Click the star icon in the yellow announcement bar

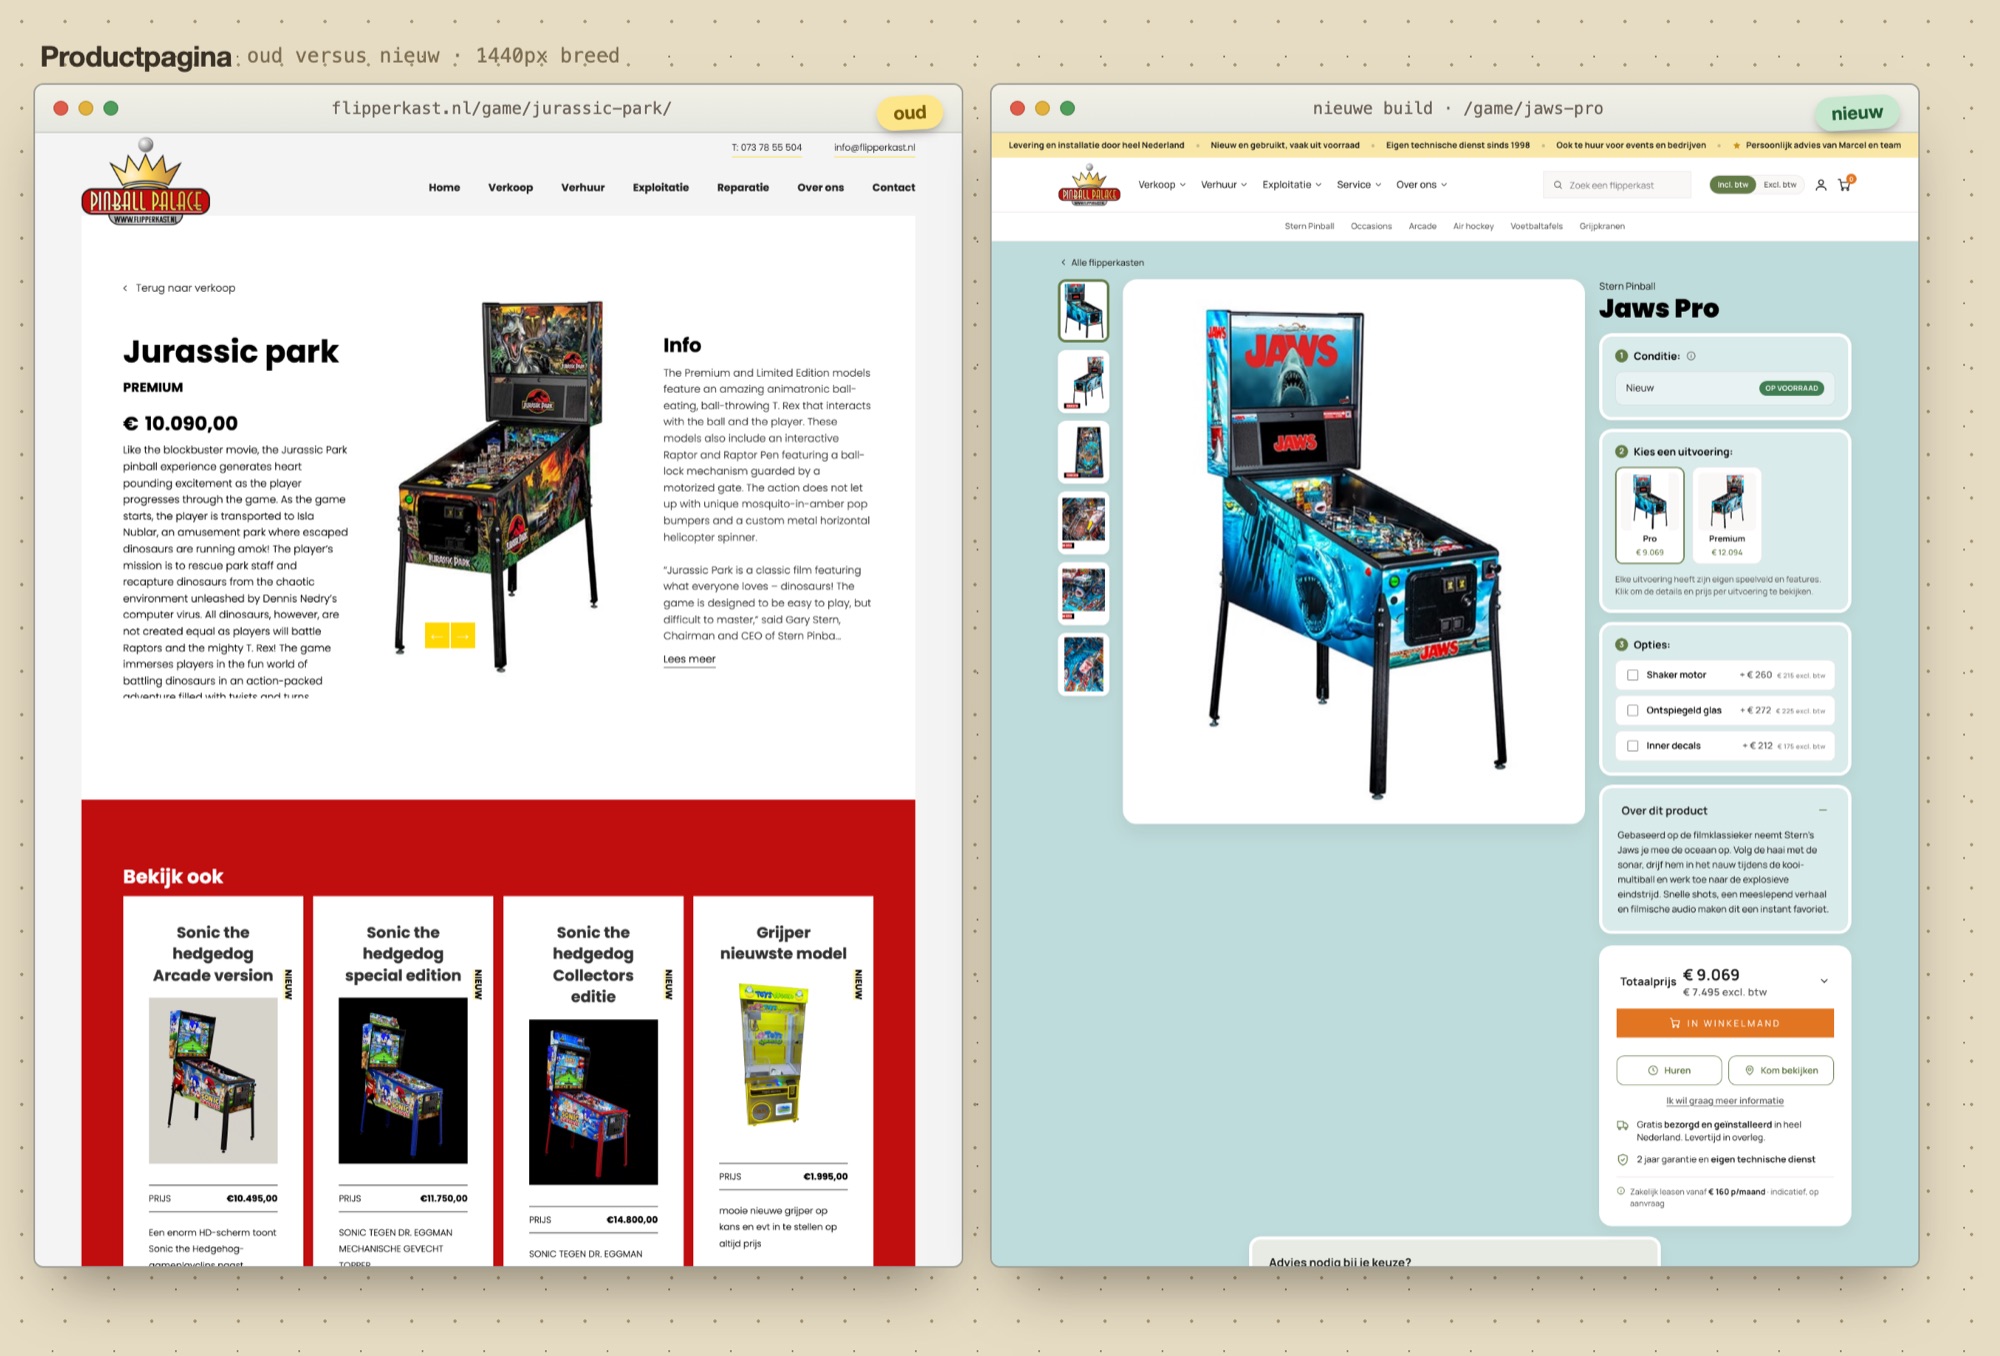point(1736,146)
